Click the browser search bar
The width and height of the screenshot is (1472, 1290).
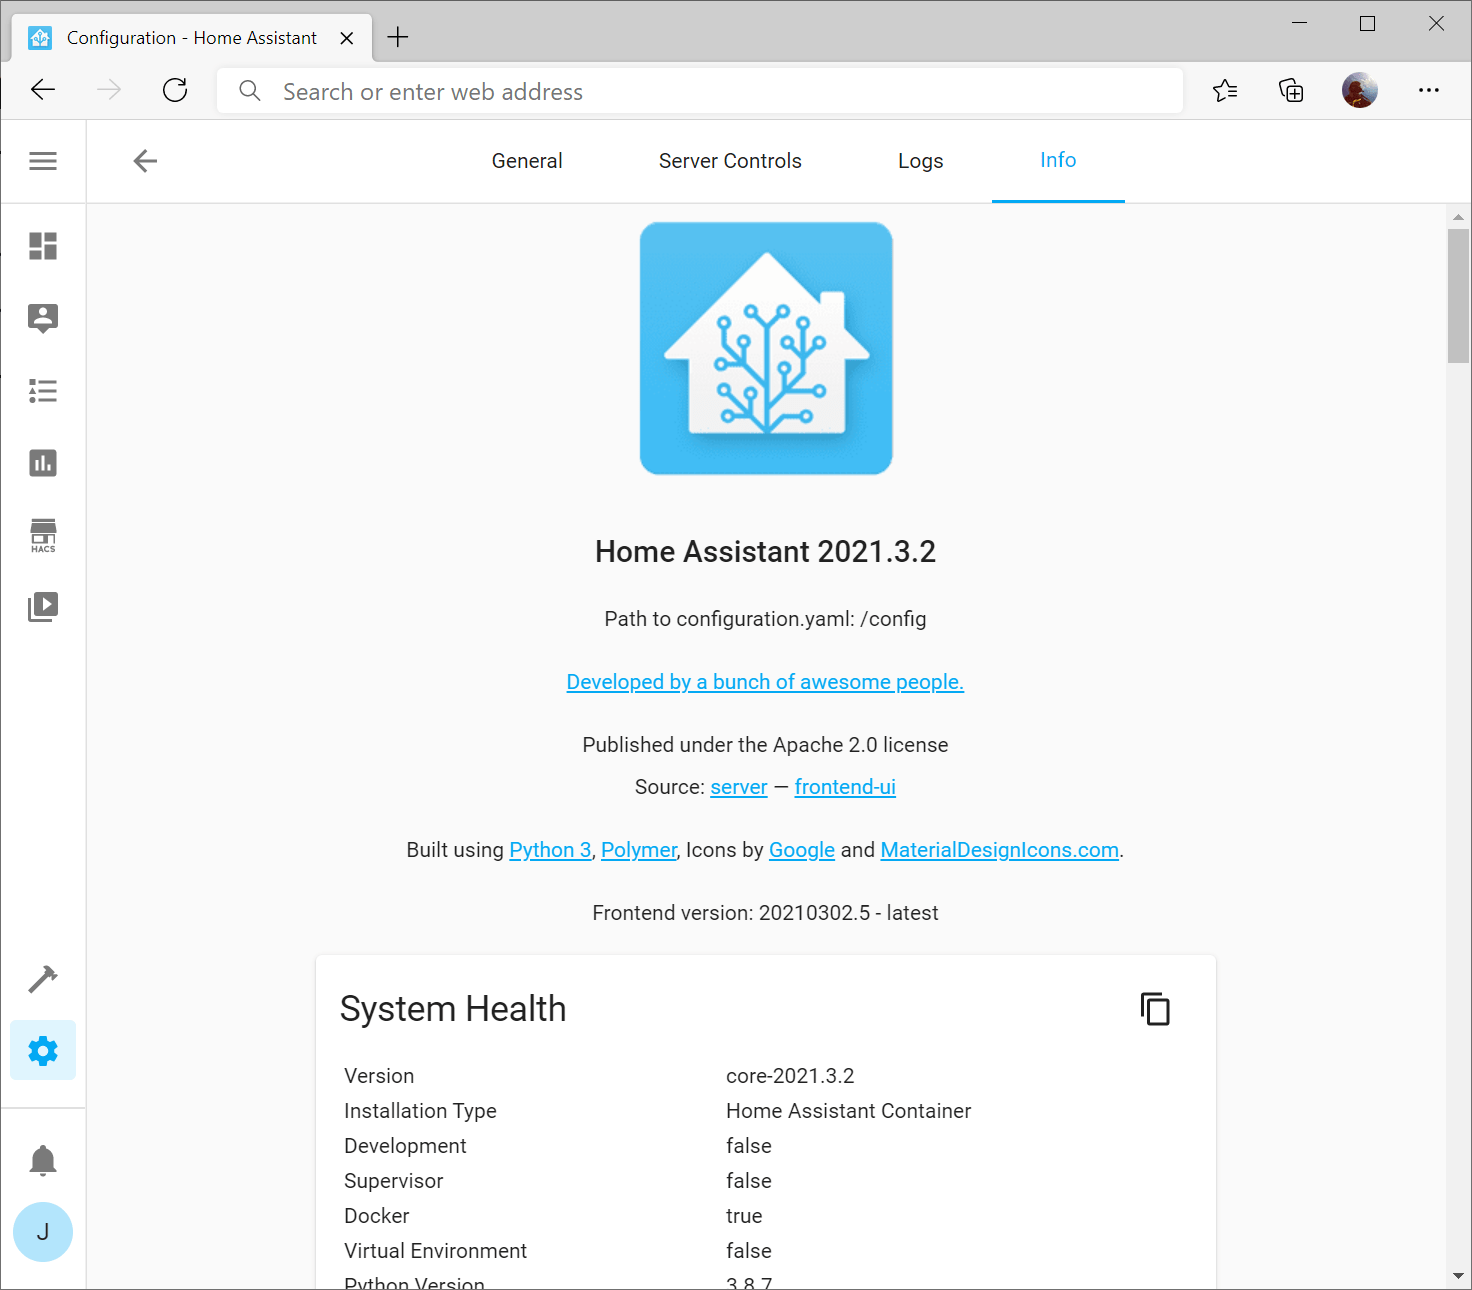tap(700, 90)
